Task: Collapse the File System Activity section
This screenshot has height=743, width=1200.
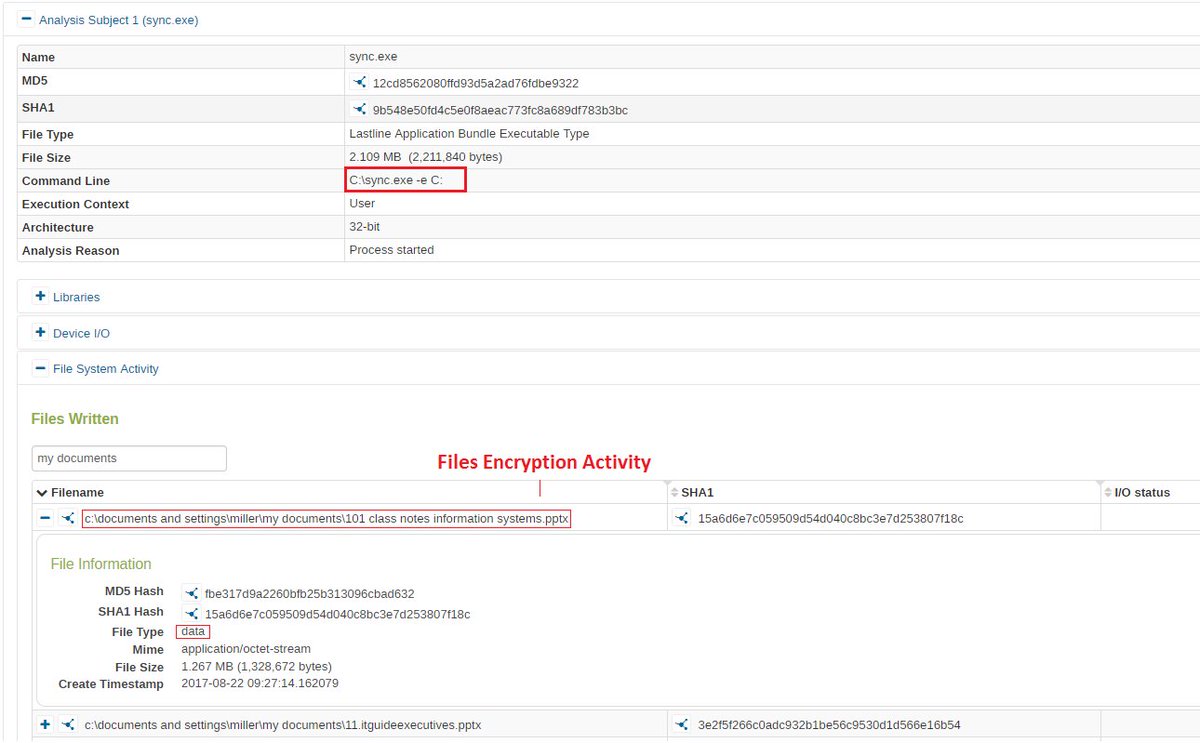Action: (x=41, y=368)
